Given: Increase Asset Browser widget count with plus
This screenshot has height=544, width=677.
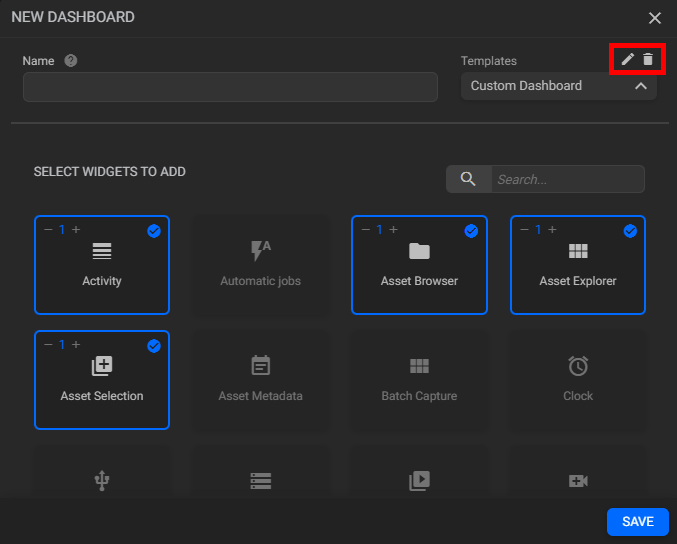Looking at the screenshot, I should (x=393, y=230).
